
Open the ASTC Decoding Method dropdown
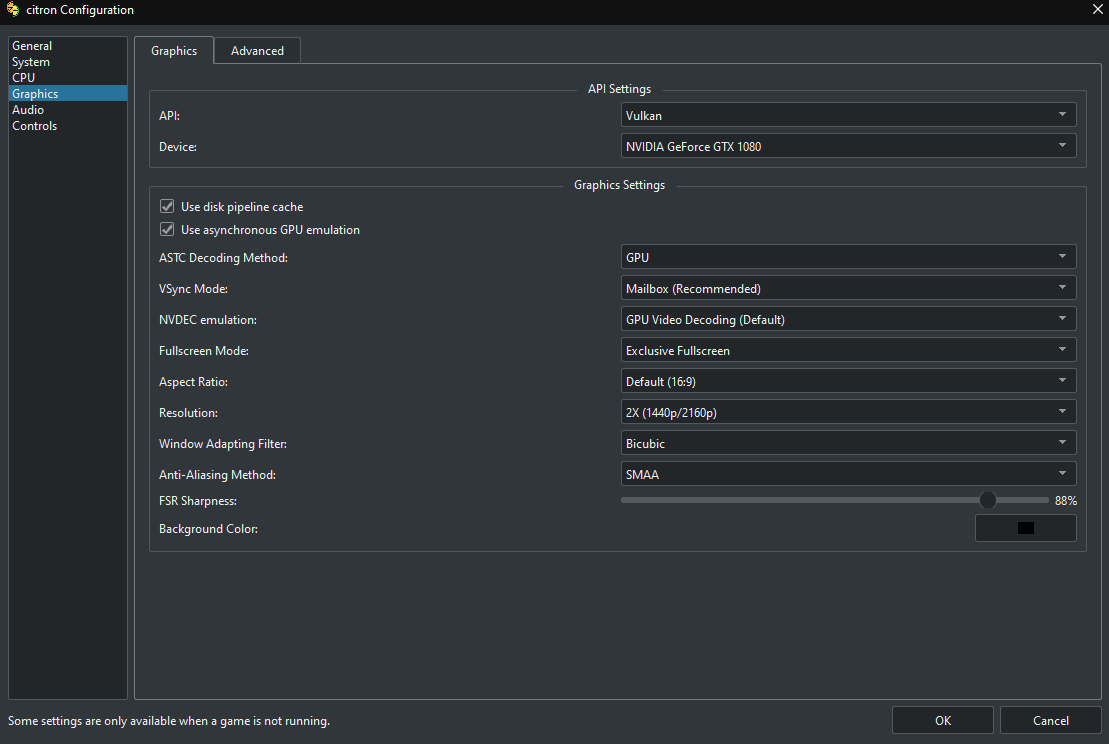(x=849, y=257)
